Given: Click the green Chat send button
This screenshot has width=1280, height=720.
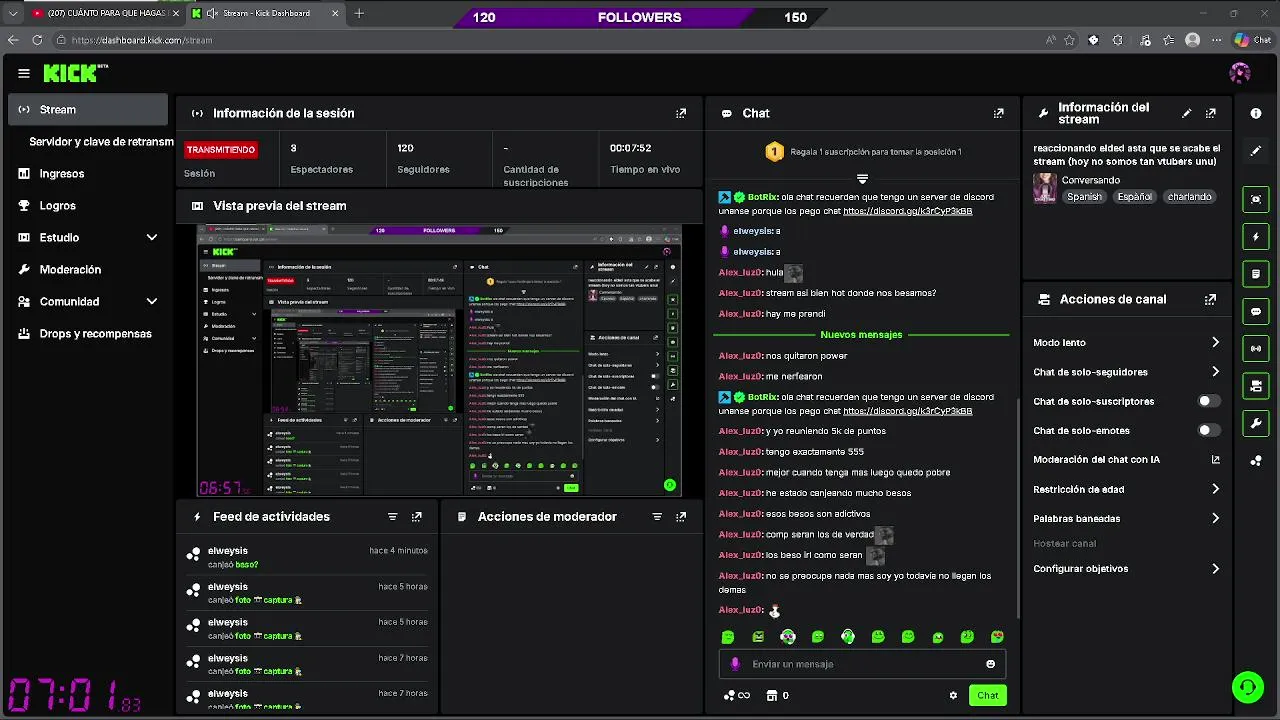Looking at the screenshot, I should tap(987, 695).
